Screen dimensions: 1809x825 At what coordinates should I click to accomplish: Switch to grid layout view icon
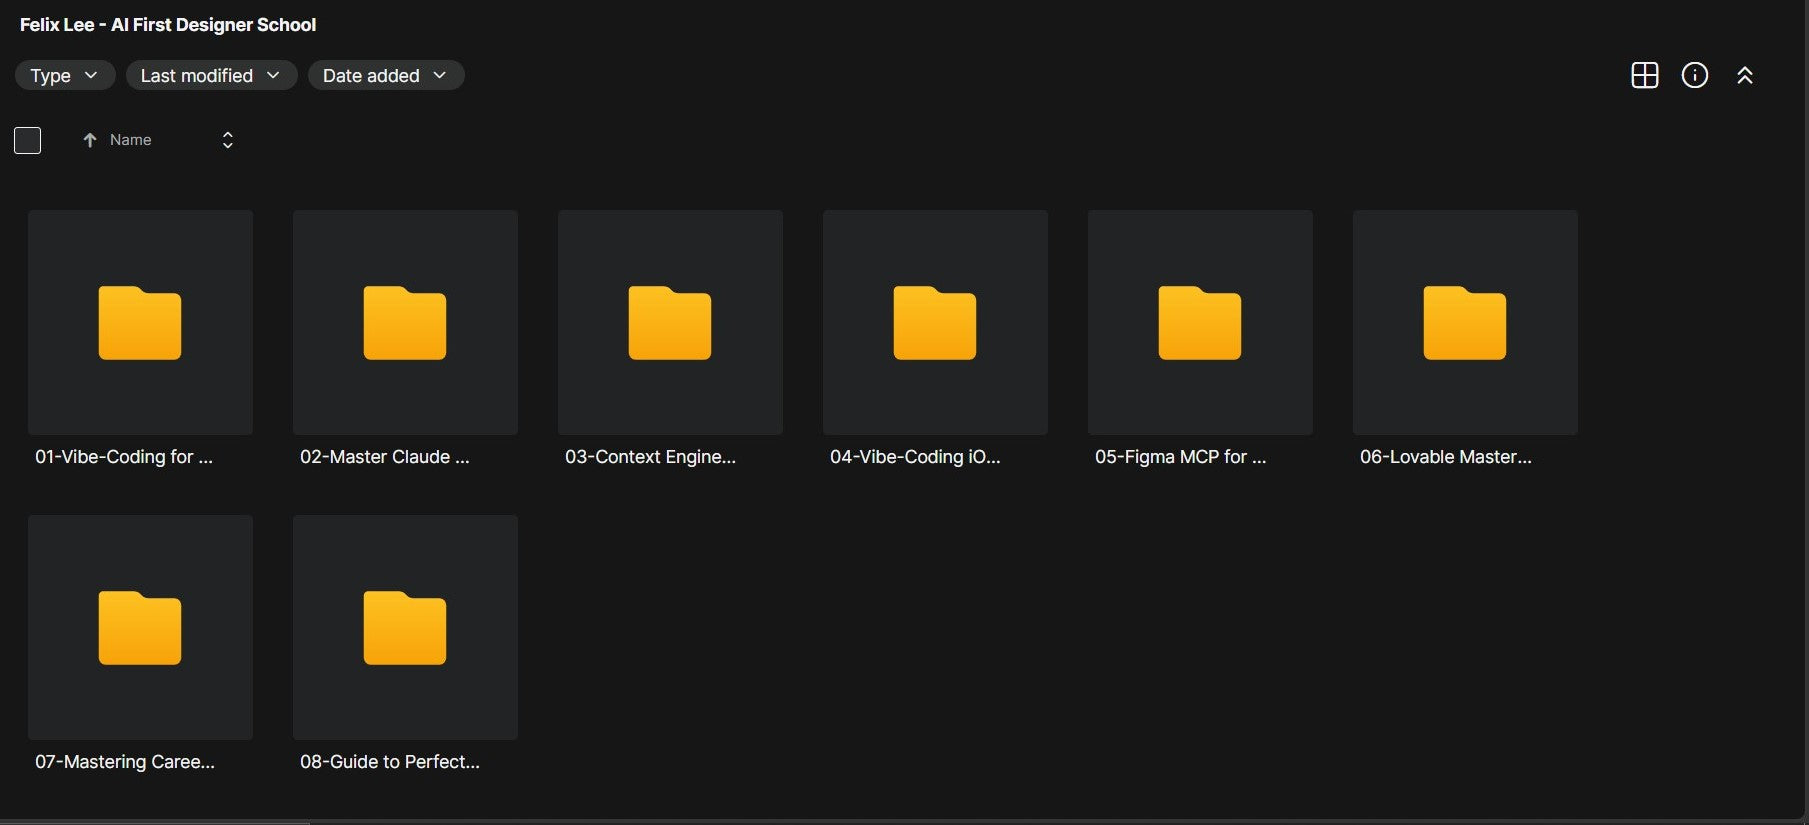tap(1644, 75)
